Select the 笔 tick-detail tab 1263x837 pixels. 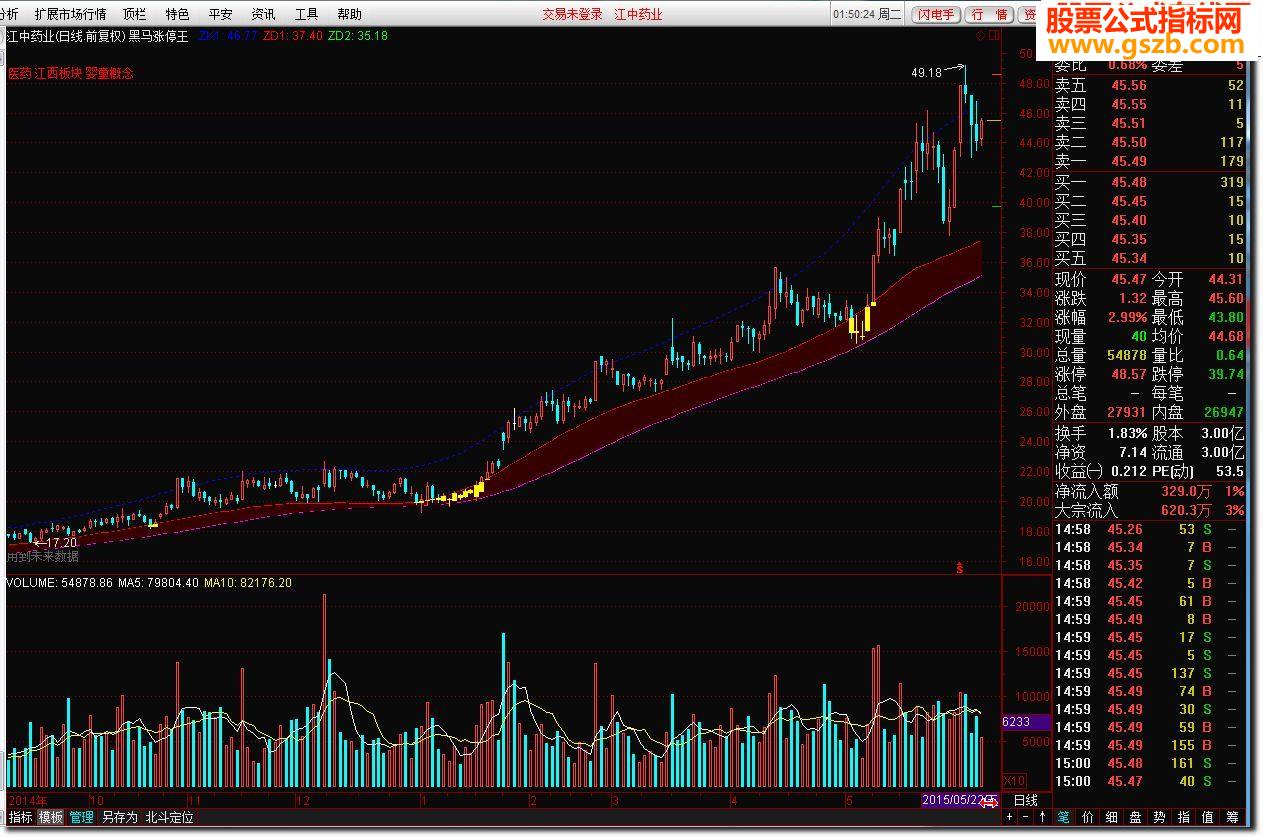point(1064,817)
